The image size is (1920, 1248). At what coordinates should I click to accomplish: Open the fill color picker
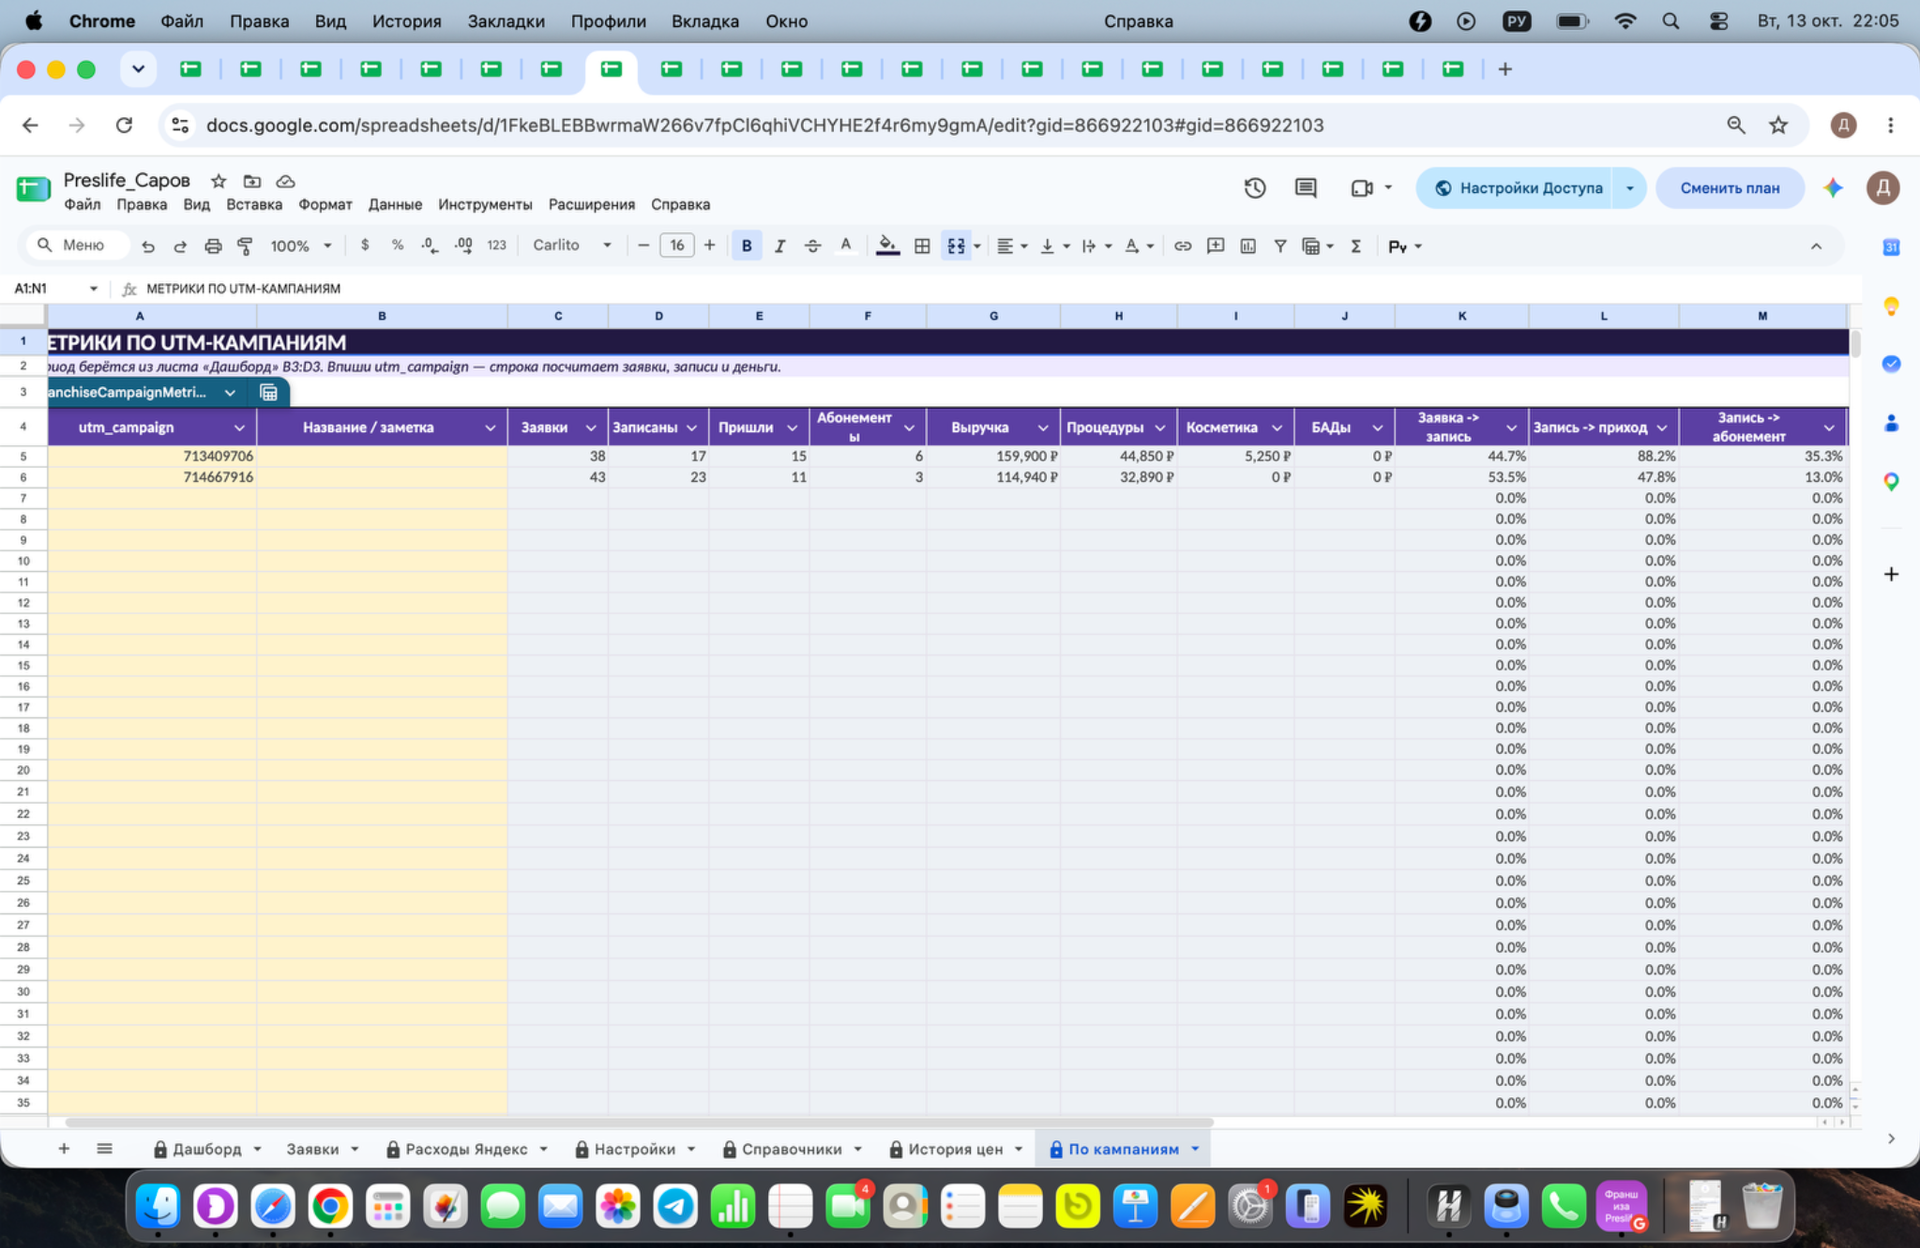pos(887,246)
